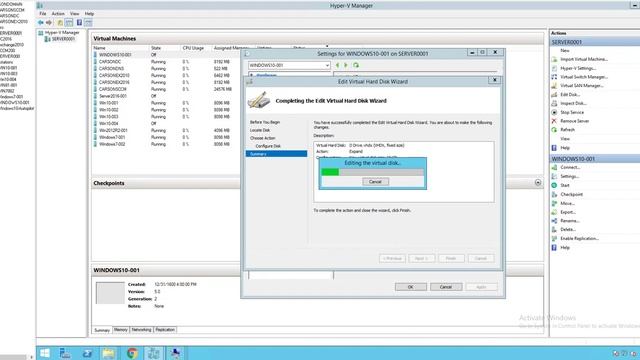640x360 pixels.
Task: Click Hyper-V Settings icon in Actions
Action: click(554, 68)
